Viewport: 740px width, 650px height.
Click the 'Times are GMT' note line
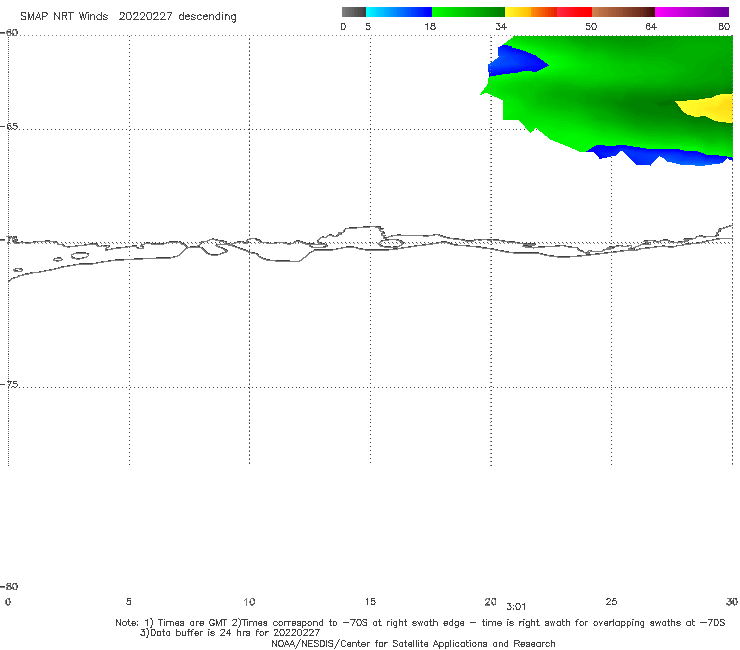coord(420,623)
